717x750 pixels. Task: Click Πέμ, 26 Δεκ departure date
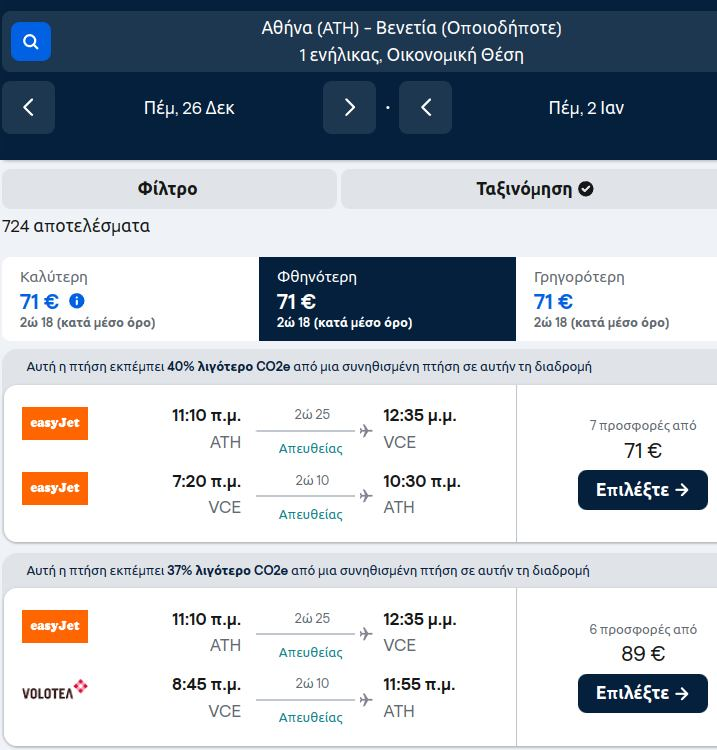pyautogui.click(x=189, y=108)
